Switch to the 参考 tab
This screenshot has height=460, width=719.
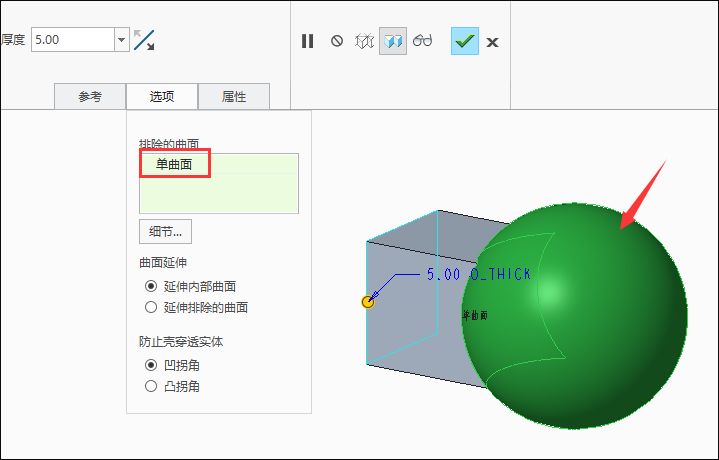click(x=90, y=96)
